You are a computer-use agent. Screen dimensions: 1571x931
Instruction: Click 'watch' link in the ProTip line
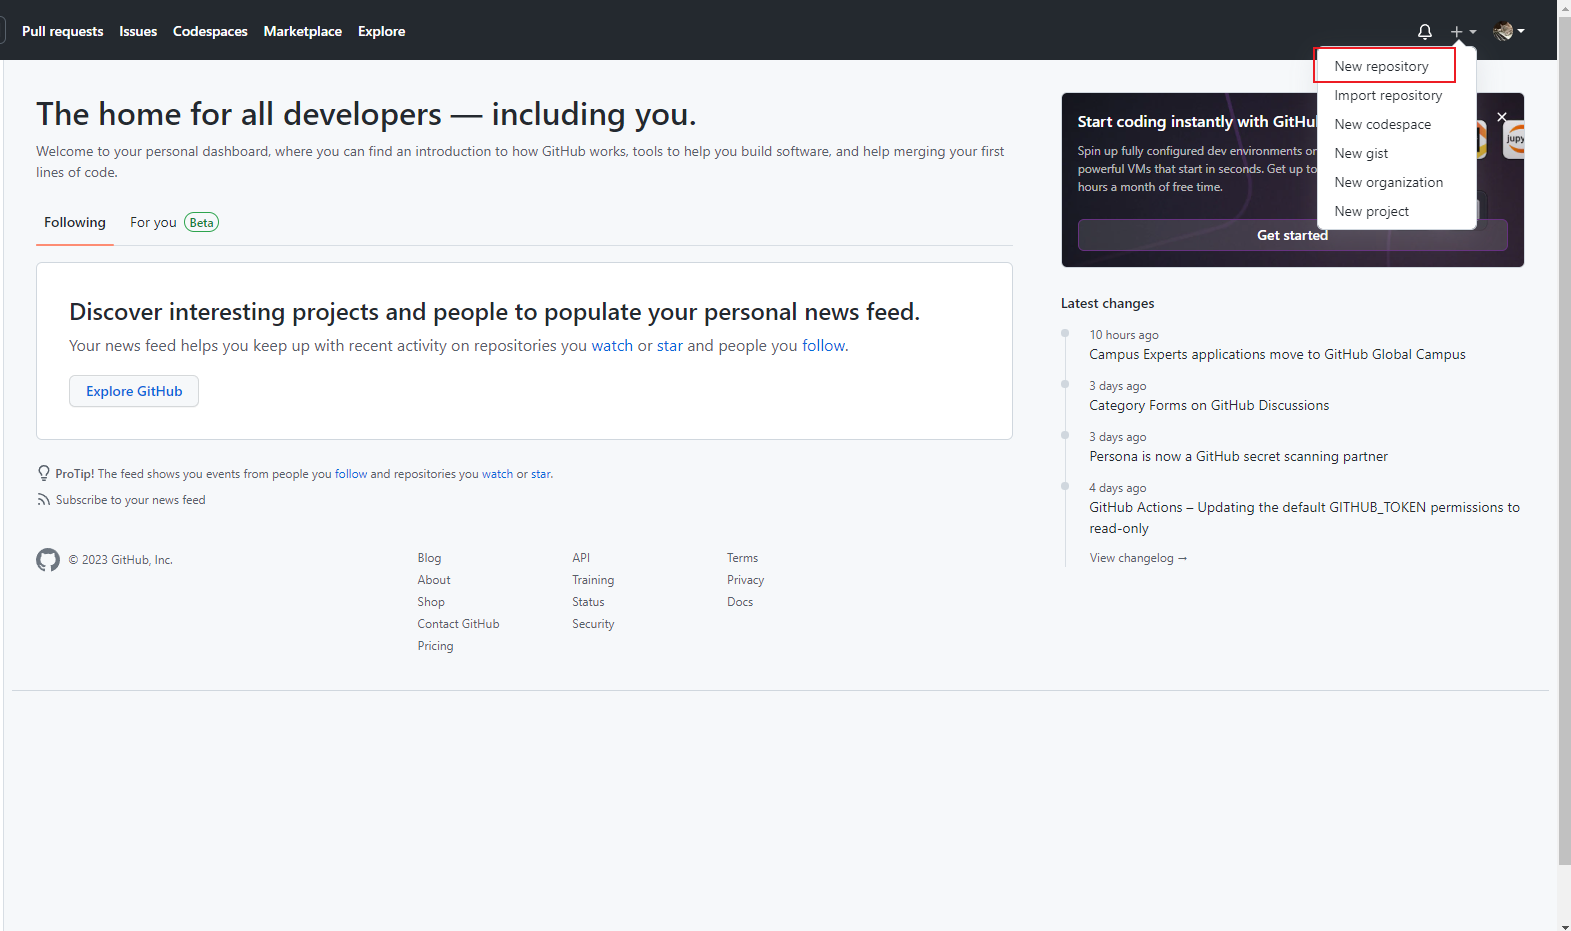pyautogui.click(x=497, y=474)
